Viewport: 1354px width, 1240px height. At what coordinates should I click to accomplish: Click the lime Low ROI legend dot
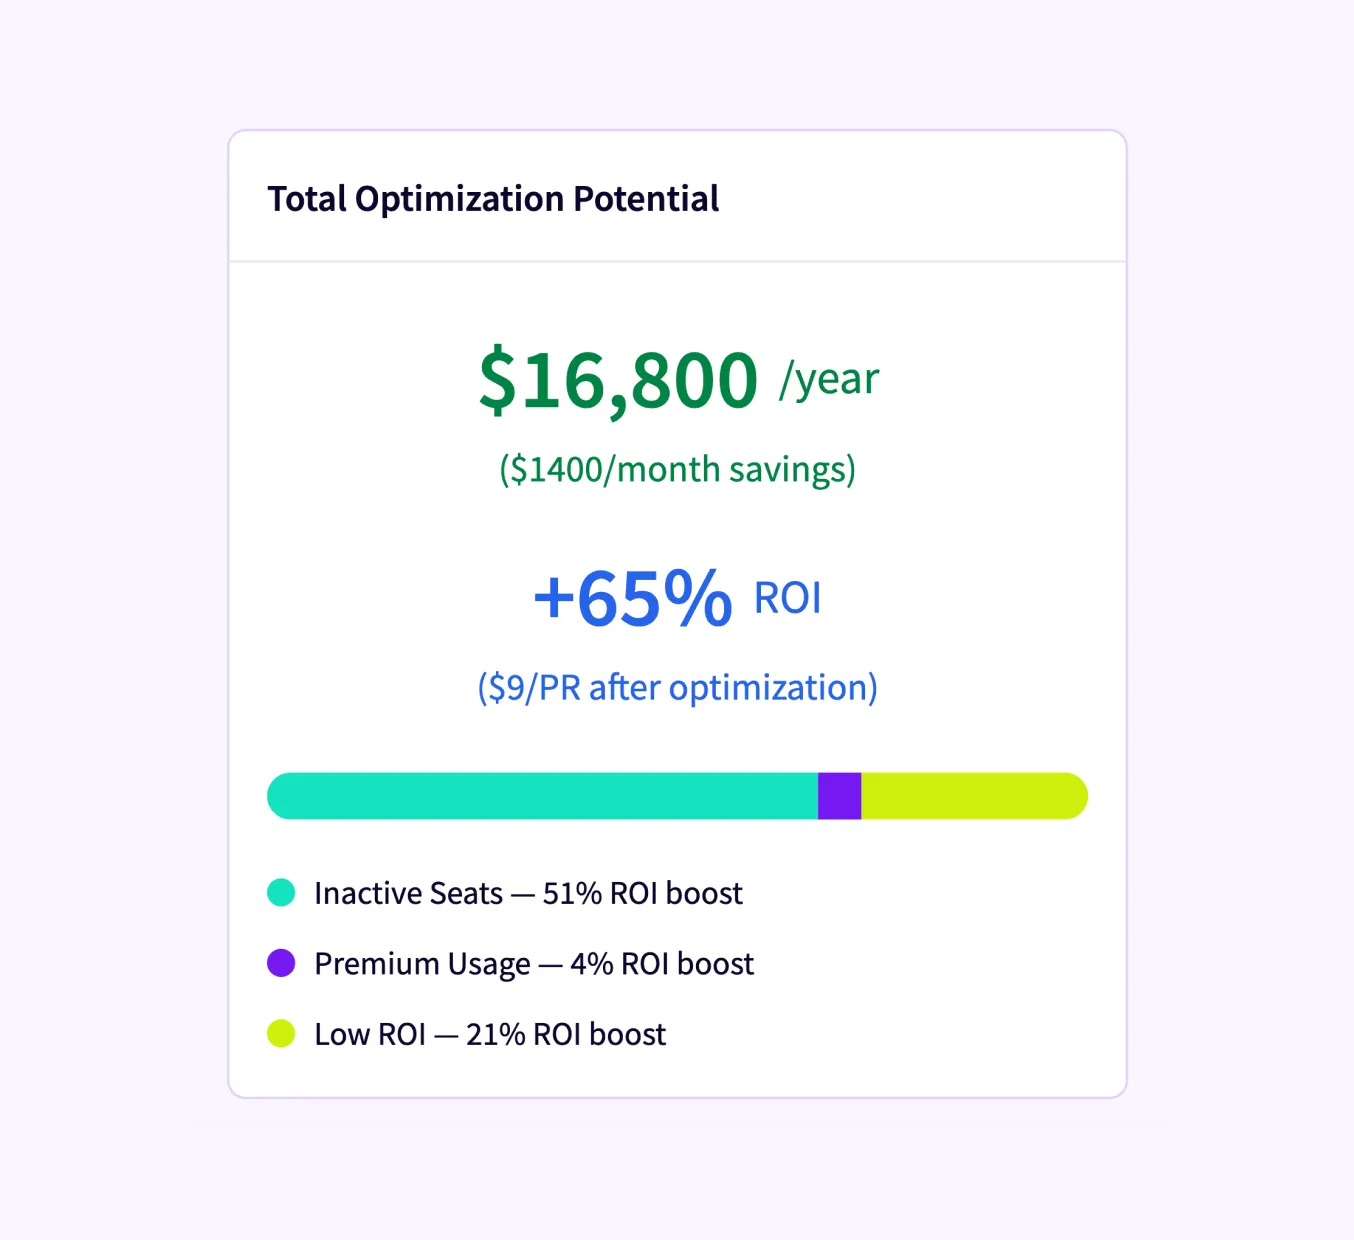tap(281, 1033)
